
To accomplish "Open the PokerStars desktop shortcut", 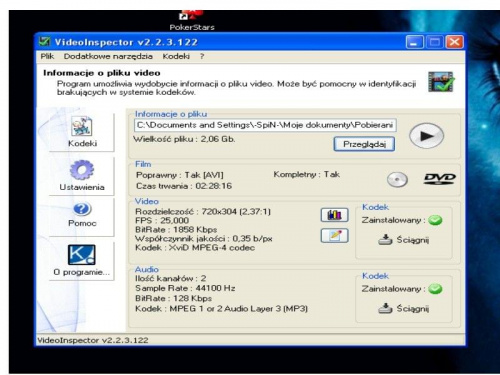I will (x=192, y=21).
